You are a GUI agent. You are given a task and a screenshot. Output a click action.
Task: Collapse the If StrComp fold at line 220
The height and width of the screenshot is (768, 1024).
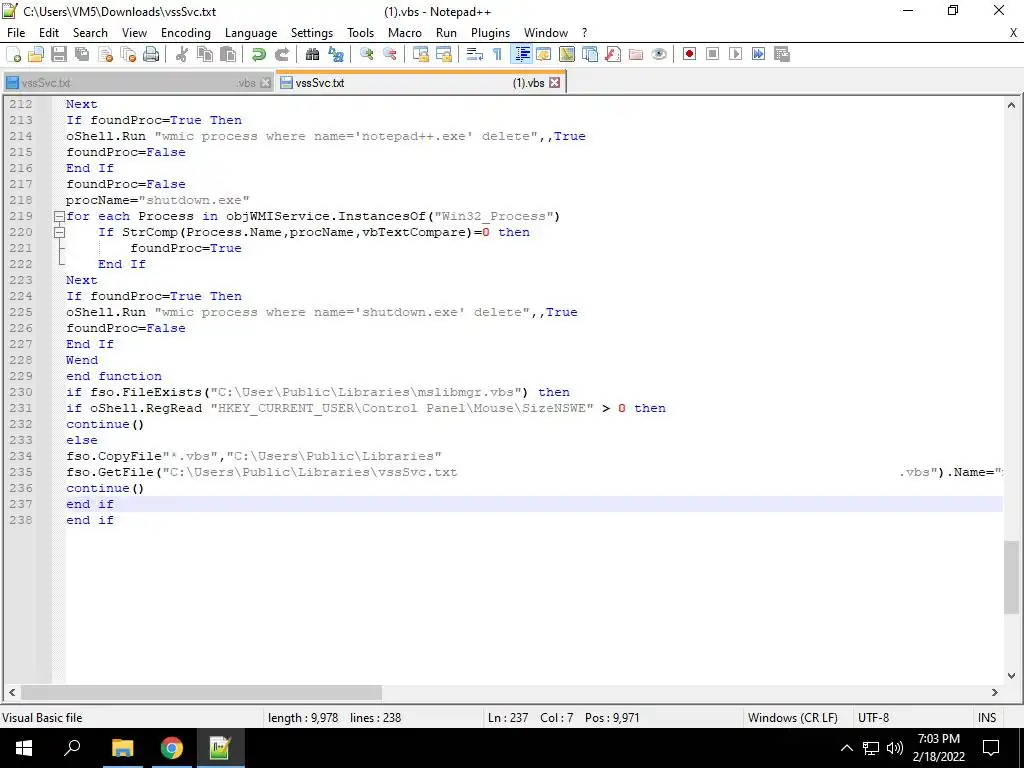click(59, 232)
